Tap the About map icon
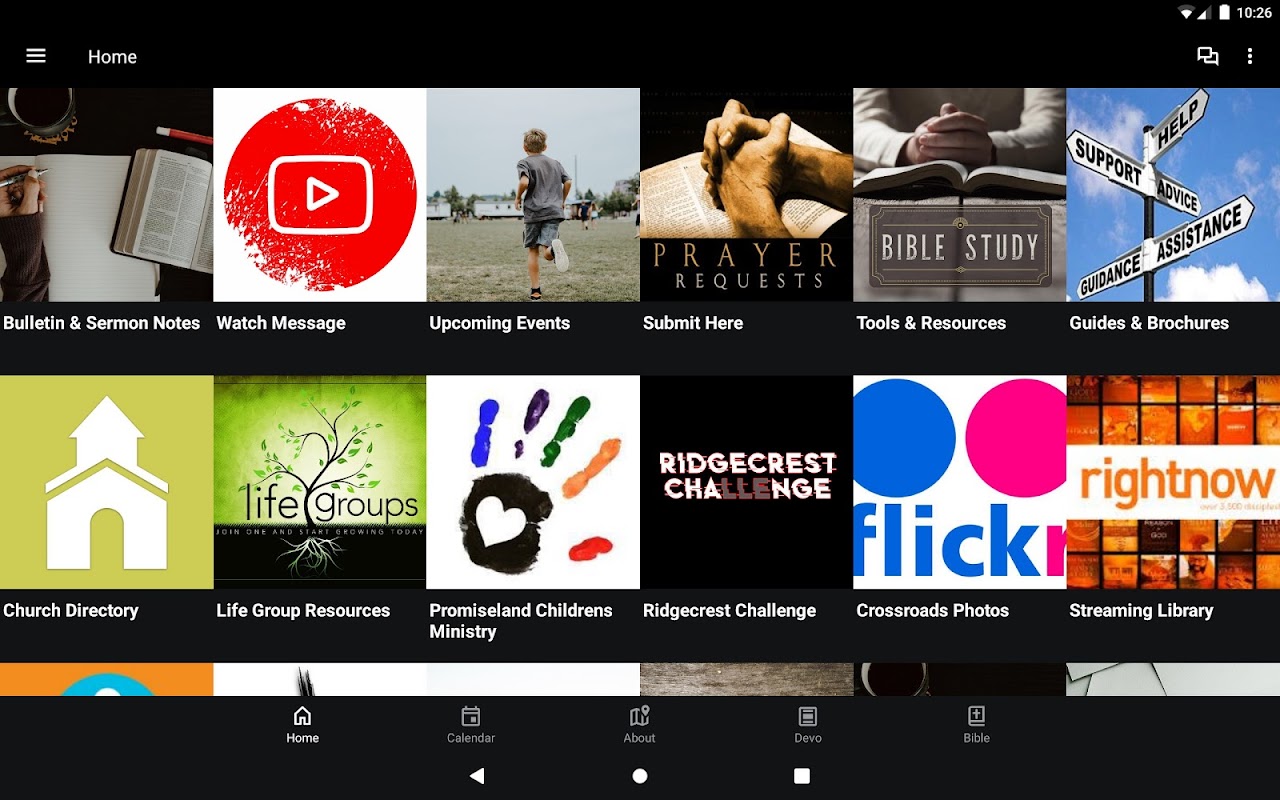This screenshot has height=800, width=1280. coord(639,716)
